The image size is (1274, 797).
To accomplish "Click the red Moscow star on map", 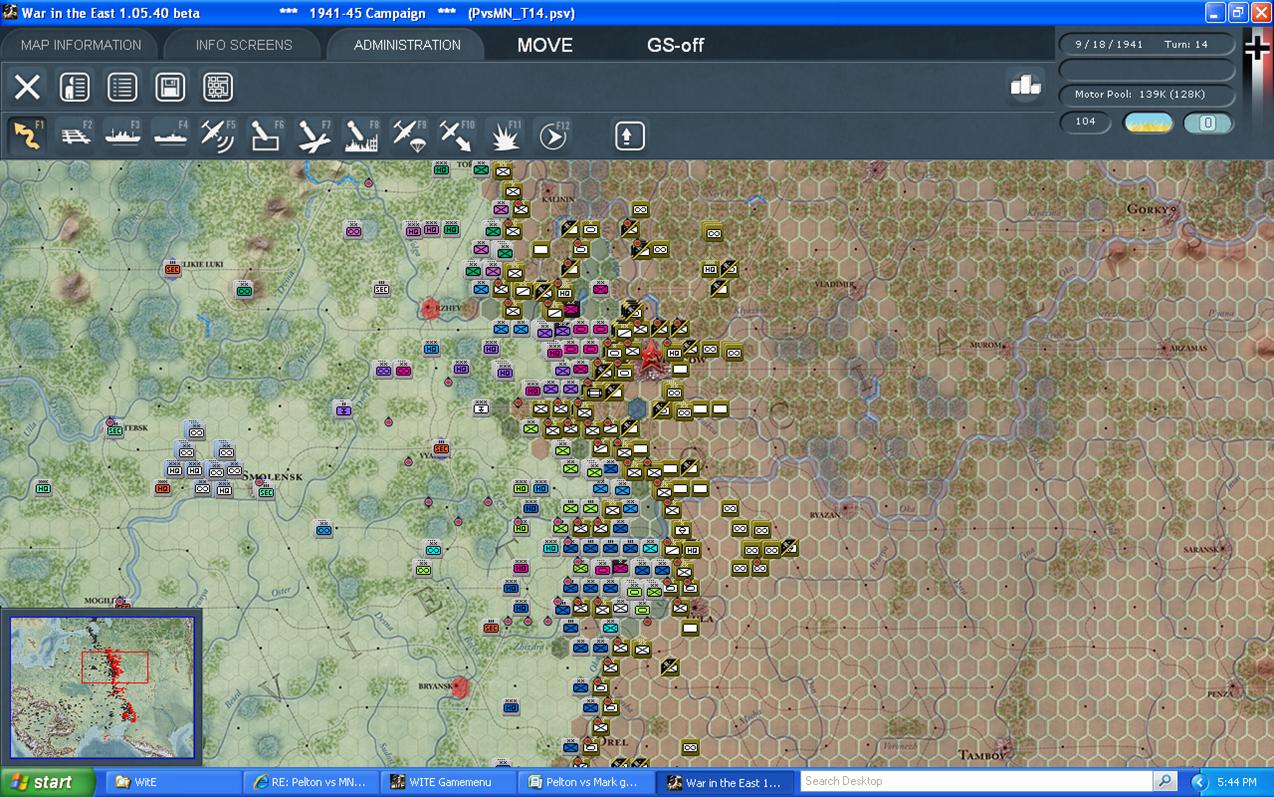I will click(x=653, y=355).
